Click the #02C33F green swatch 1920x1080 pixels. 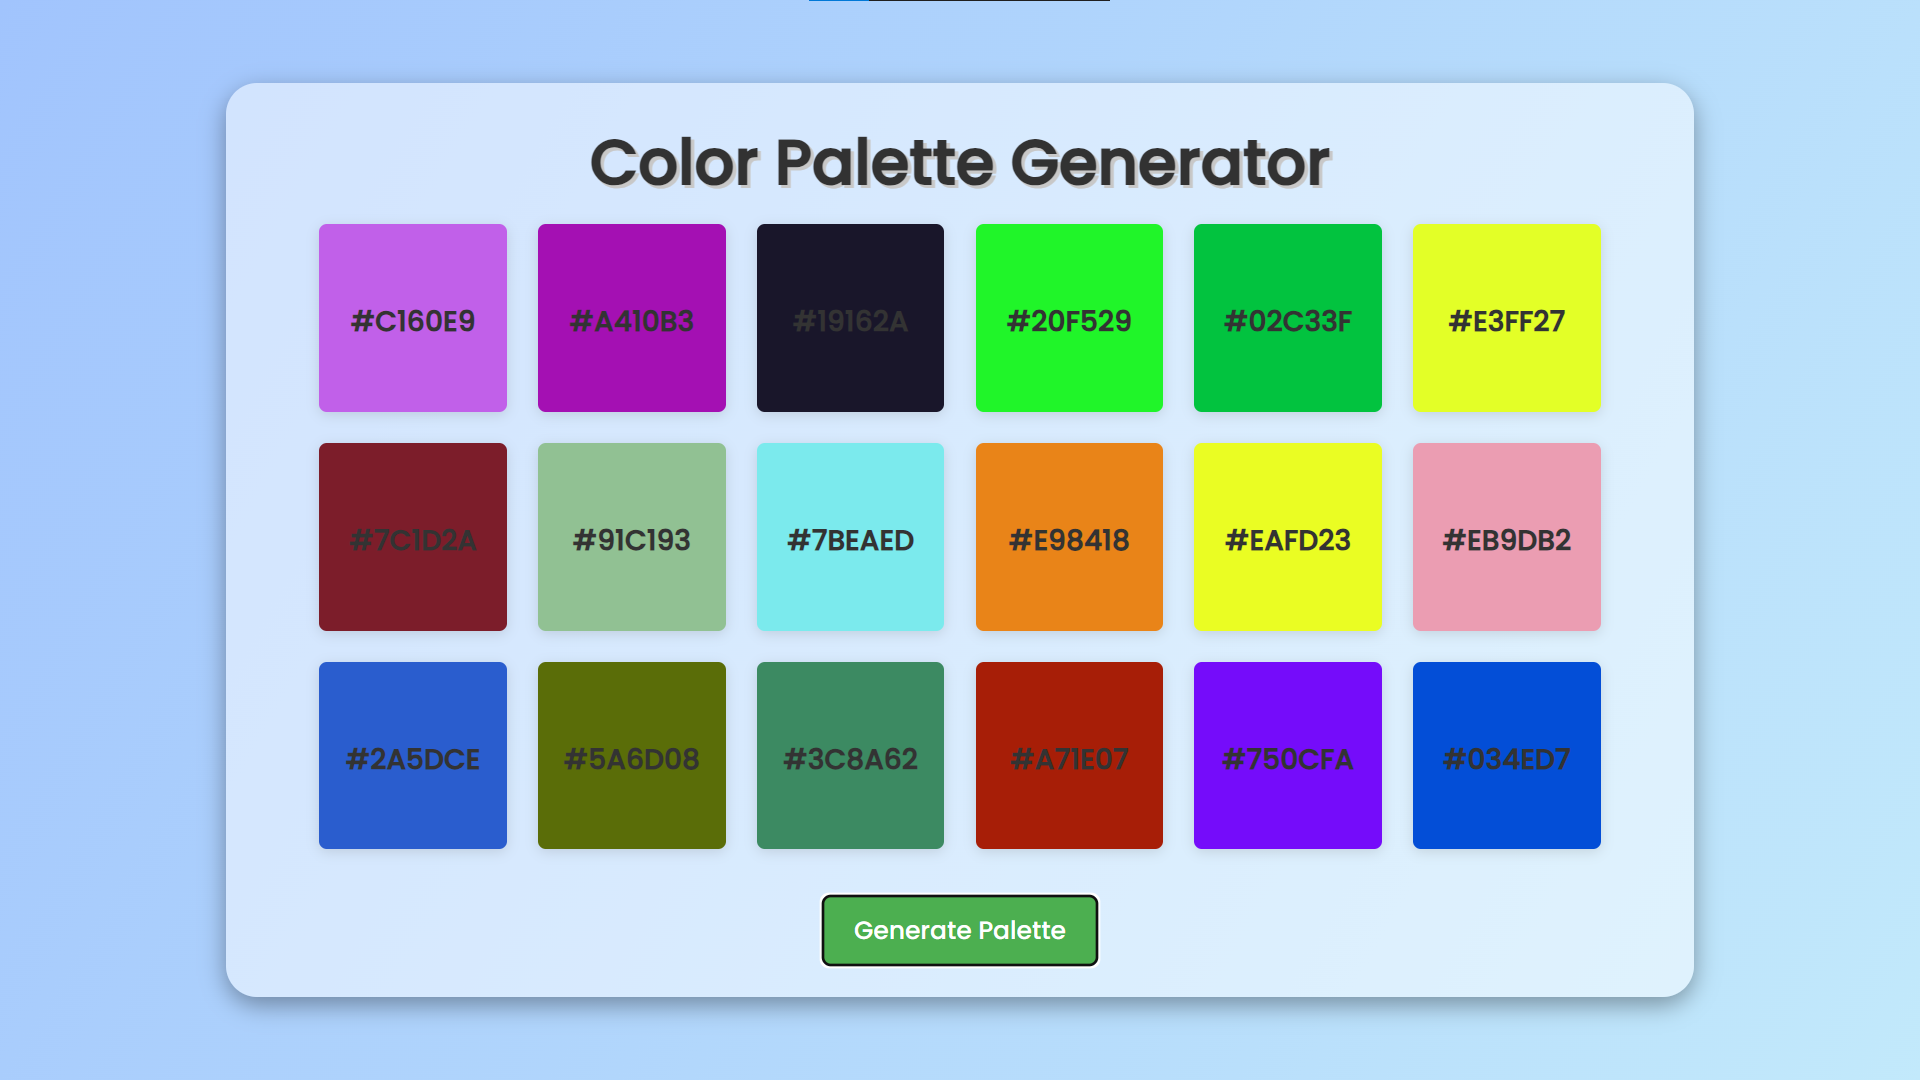click(x=1288, y=318)
